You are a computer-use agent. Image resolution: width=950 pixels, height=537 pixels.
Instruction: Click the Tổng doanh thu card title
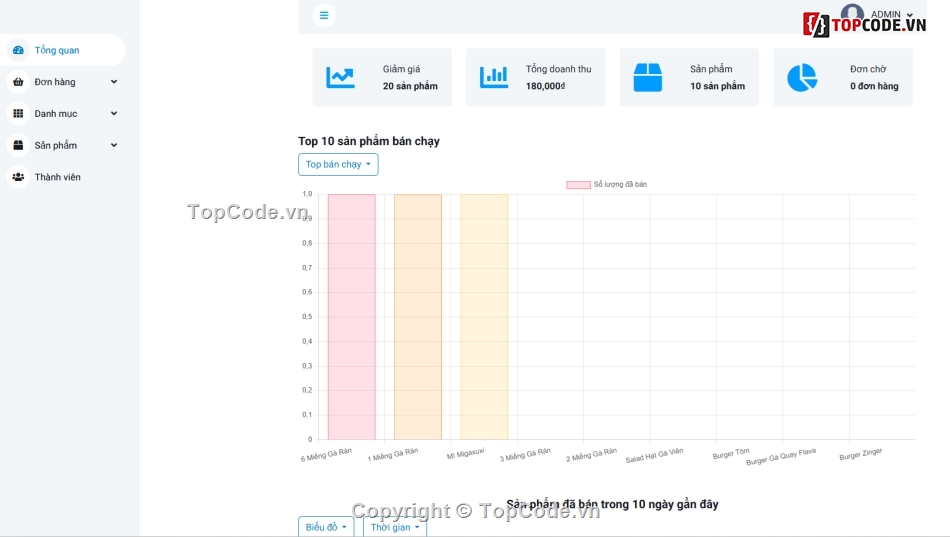559,69
